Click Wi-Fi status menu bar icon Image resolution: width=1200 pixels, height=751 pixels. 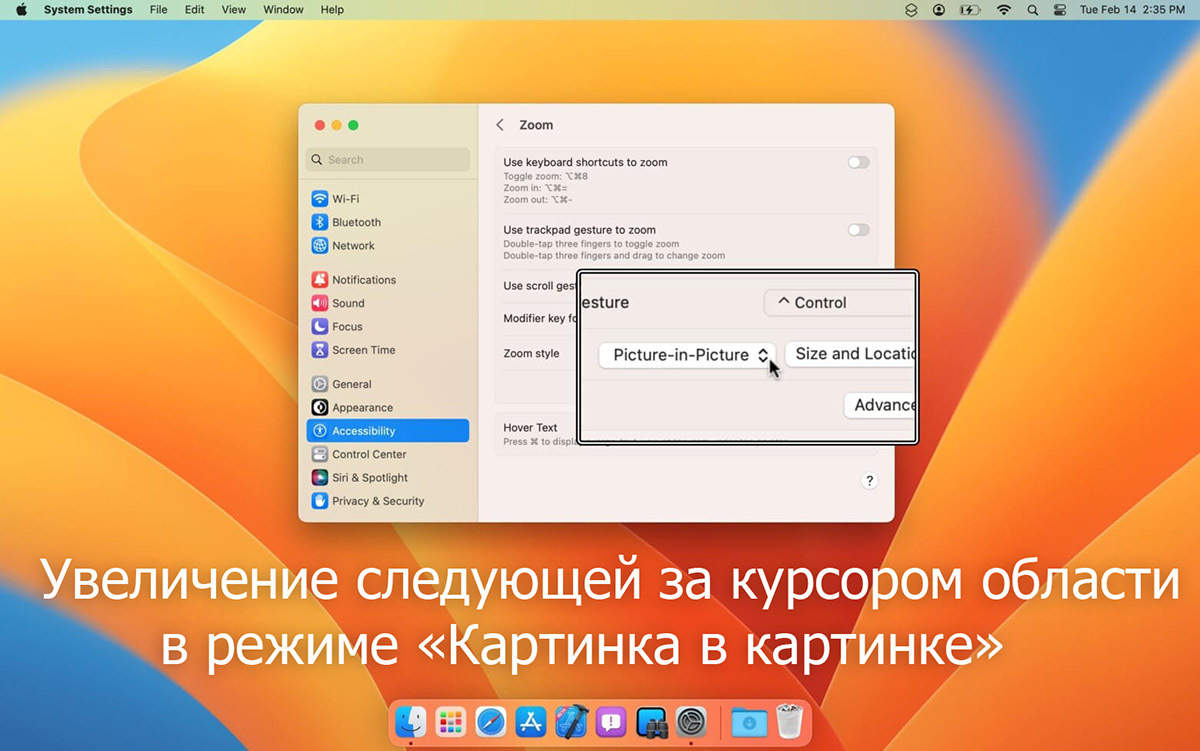[1003, 10]
